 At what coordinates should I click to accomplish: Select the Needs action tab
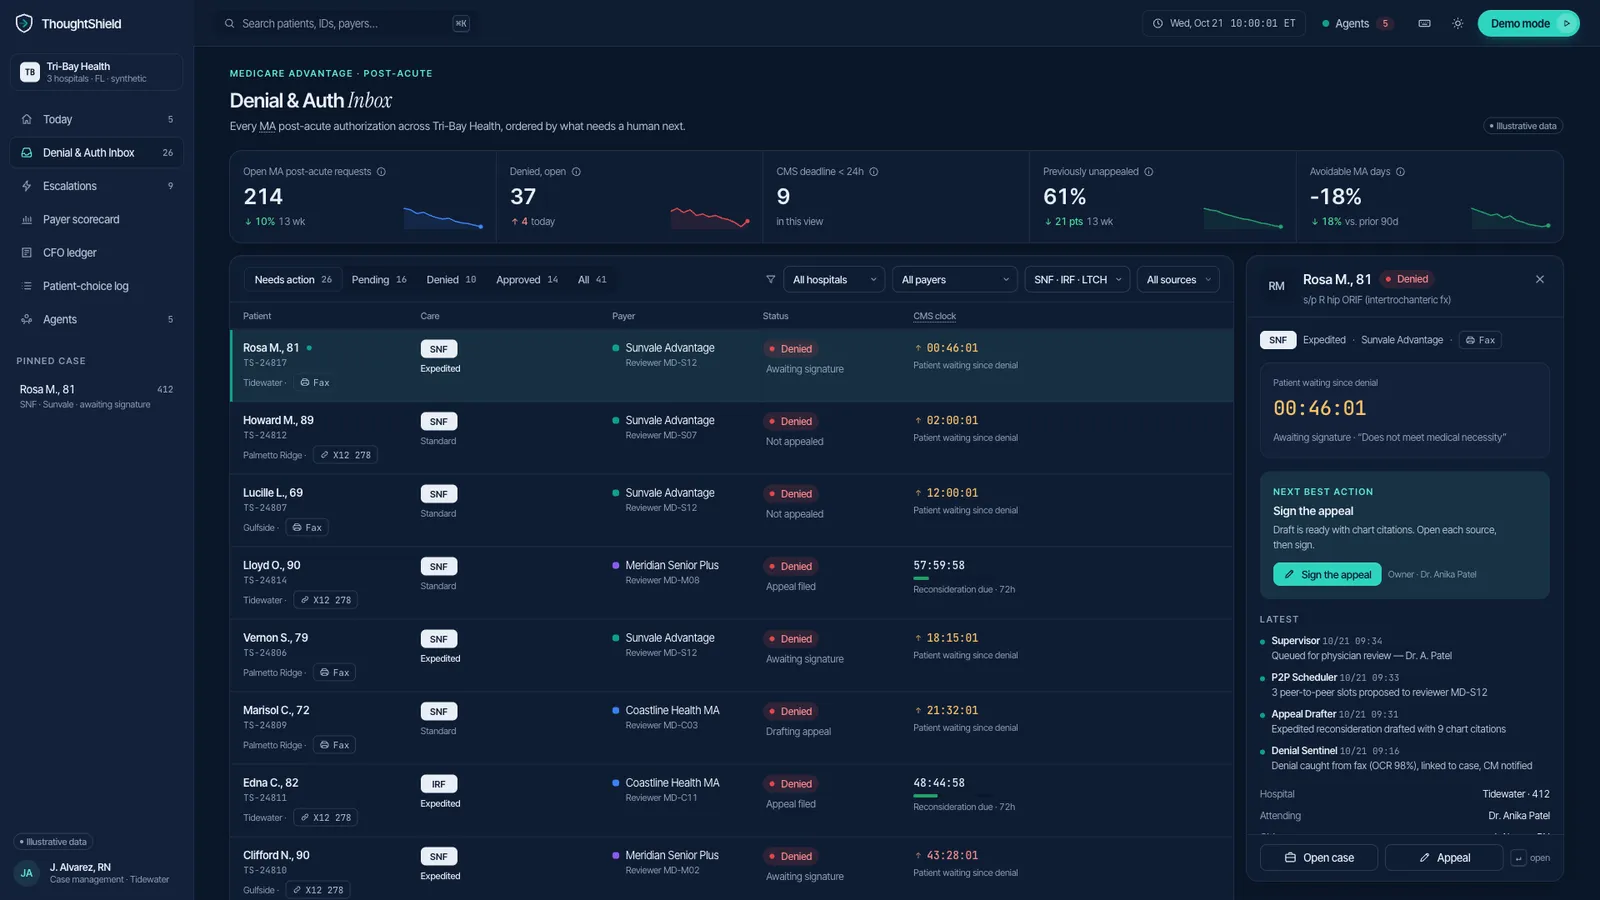tap(293, 280)
